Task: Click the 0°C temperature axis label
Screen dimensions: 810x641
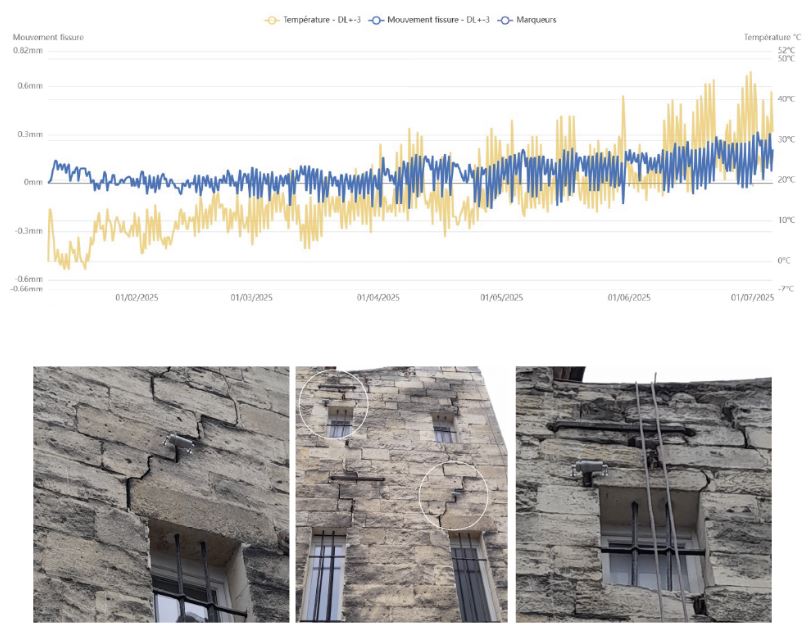Action: pyautogui.click(x=784, y=260)
